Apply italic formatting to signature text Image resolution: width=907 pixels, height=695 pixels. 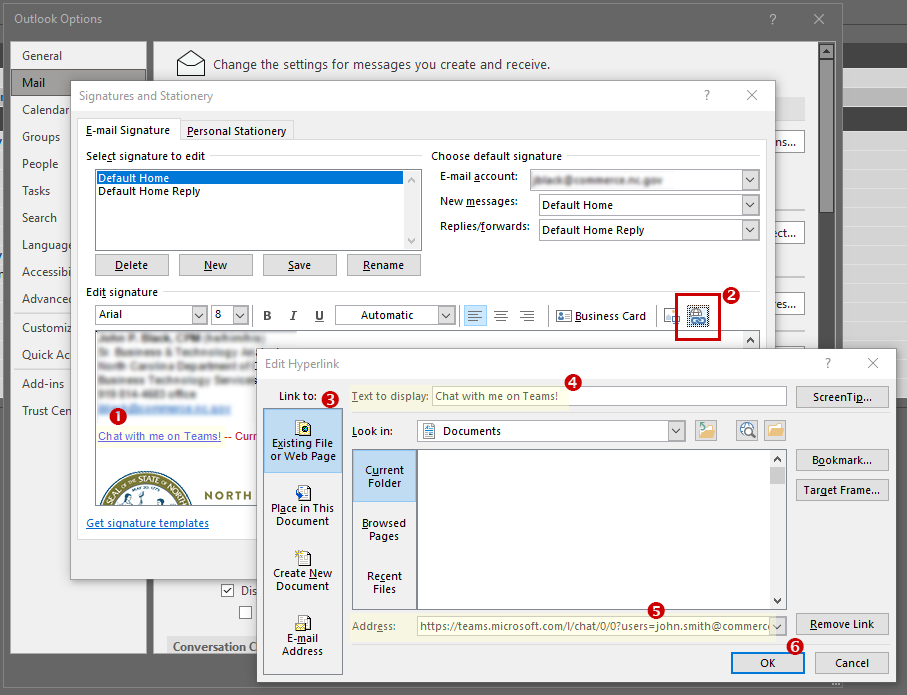(293, 315)
